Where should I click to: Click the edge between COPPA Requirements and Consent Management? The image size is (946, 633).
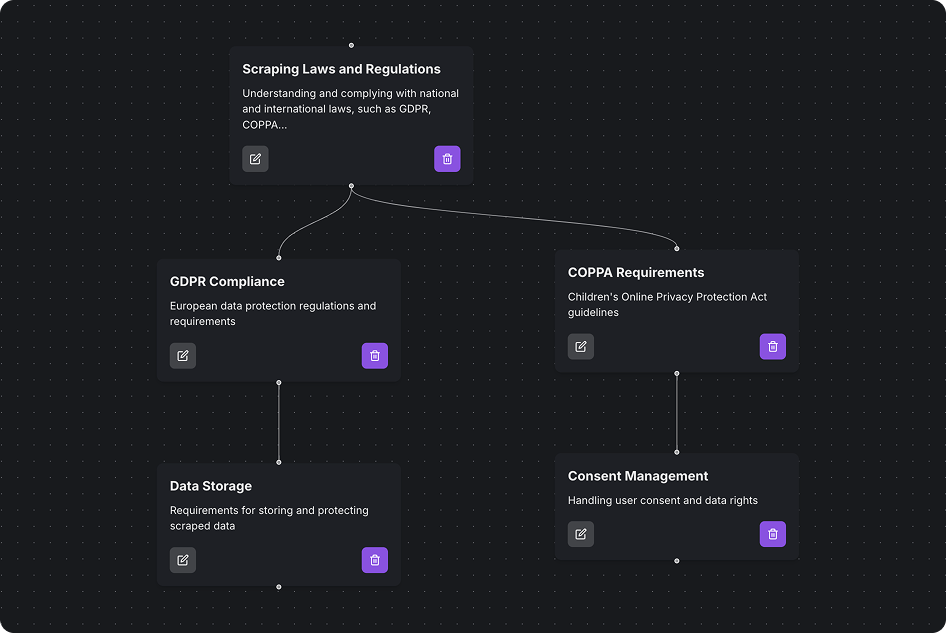point(677,413)
